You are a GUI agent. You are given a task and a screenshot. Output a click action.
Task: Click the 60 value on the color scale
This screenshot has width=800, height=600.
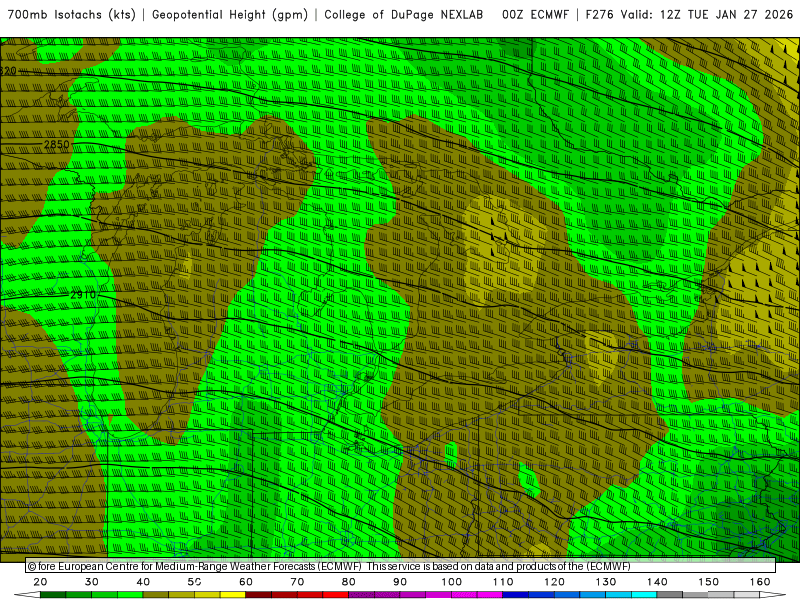coord(246,582)
